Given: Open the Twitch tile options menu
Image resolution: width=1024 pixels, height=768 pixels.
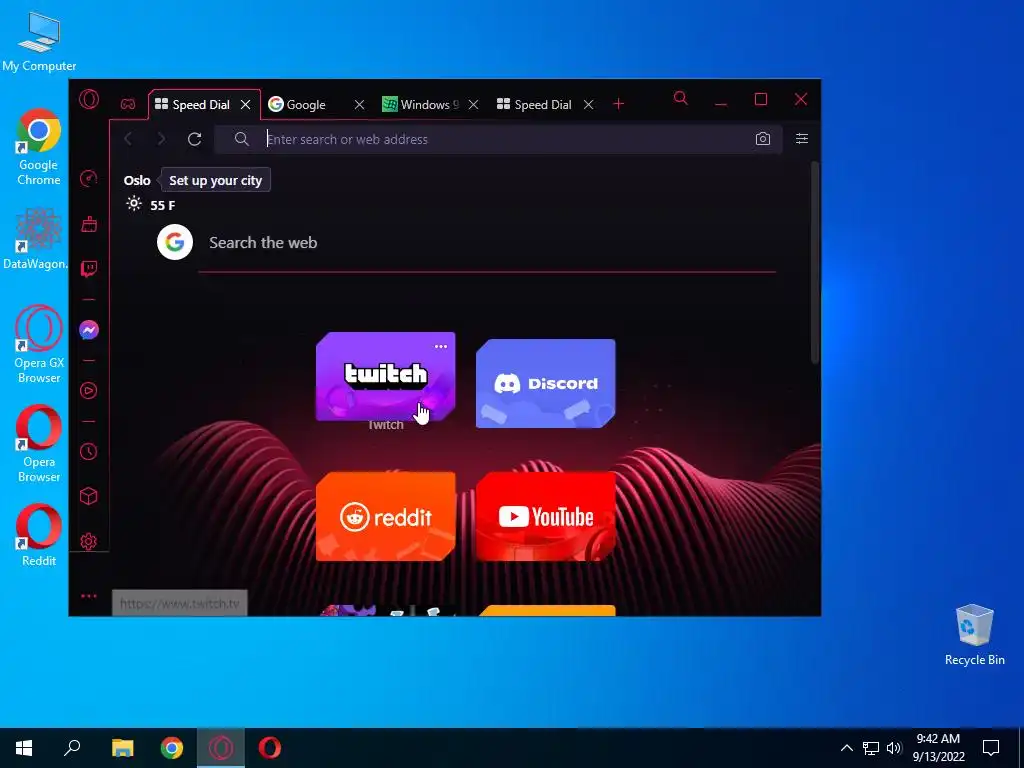Looking at the screenshot, I should (441, 346).
